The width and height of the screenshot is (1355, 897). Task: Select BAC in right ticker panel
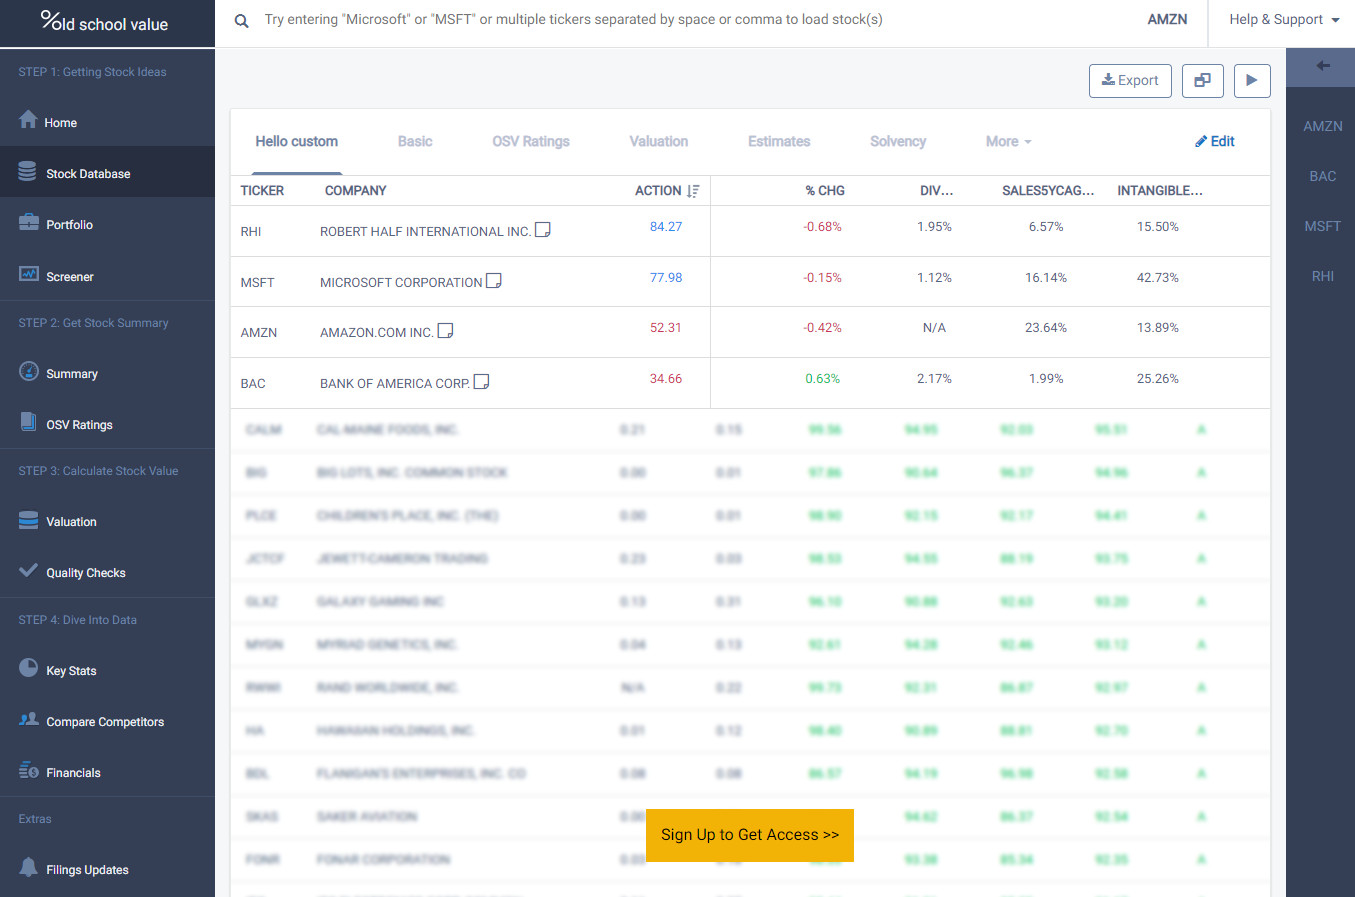[x=1322, y=177]
